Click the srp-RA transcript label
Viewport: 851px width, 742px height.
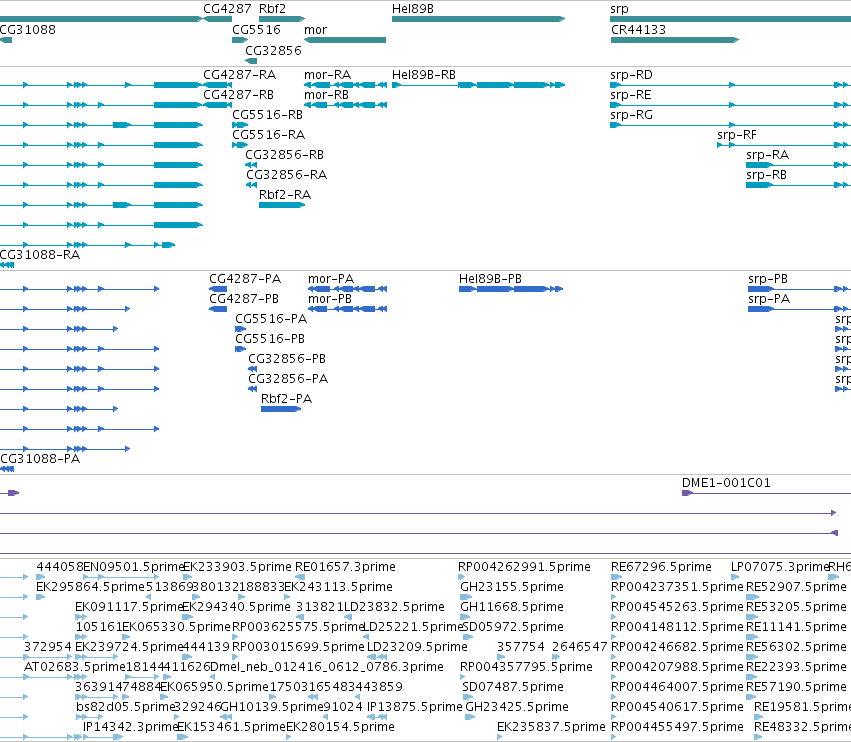[767, 155]
